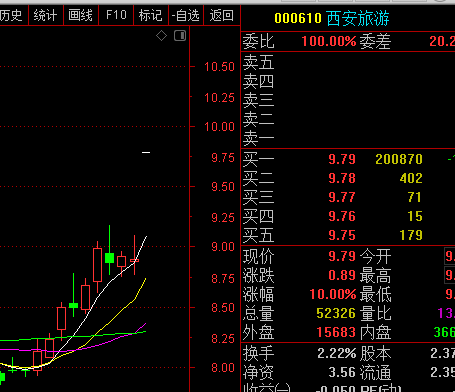The image size is (455, 392).
Task: Open F10 company information
Action: pos(116,15)
